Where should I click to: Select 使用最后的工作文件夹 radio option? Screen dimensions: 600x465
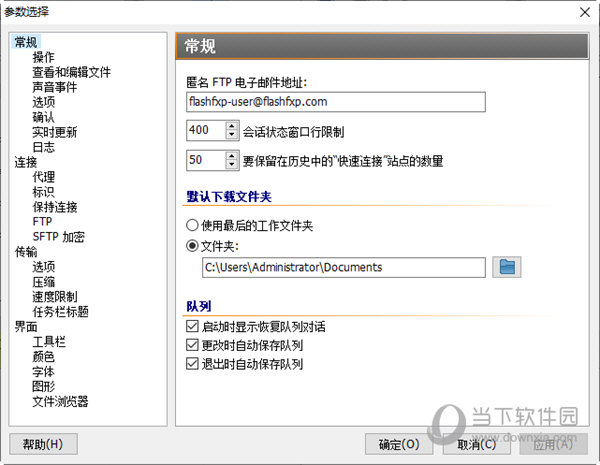click(x=192, y=225)
